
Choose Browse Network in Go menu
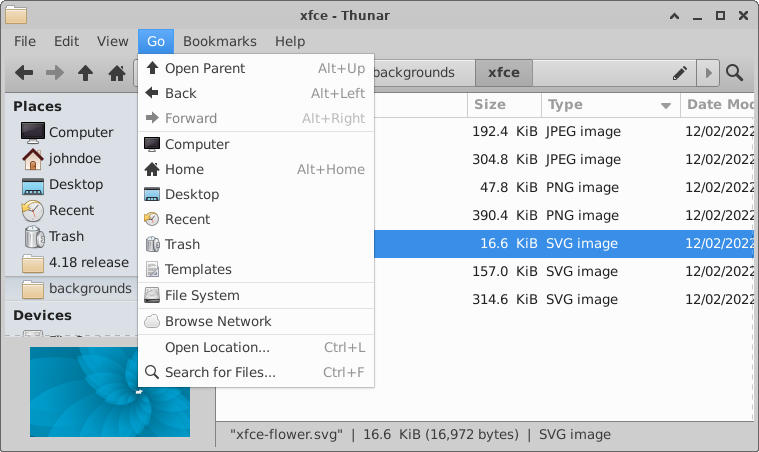(x=256, y=321)
